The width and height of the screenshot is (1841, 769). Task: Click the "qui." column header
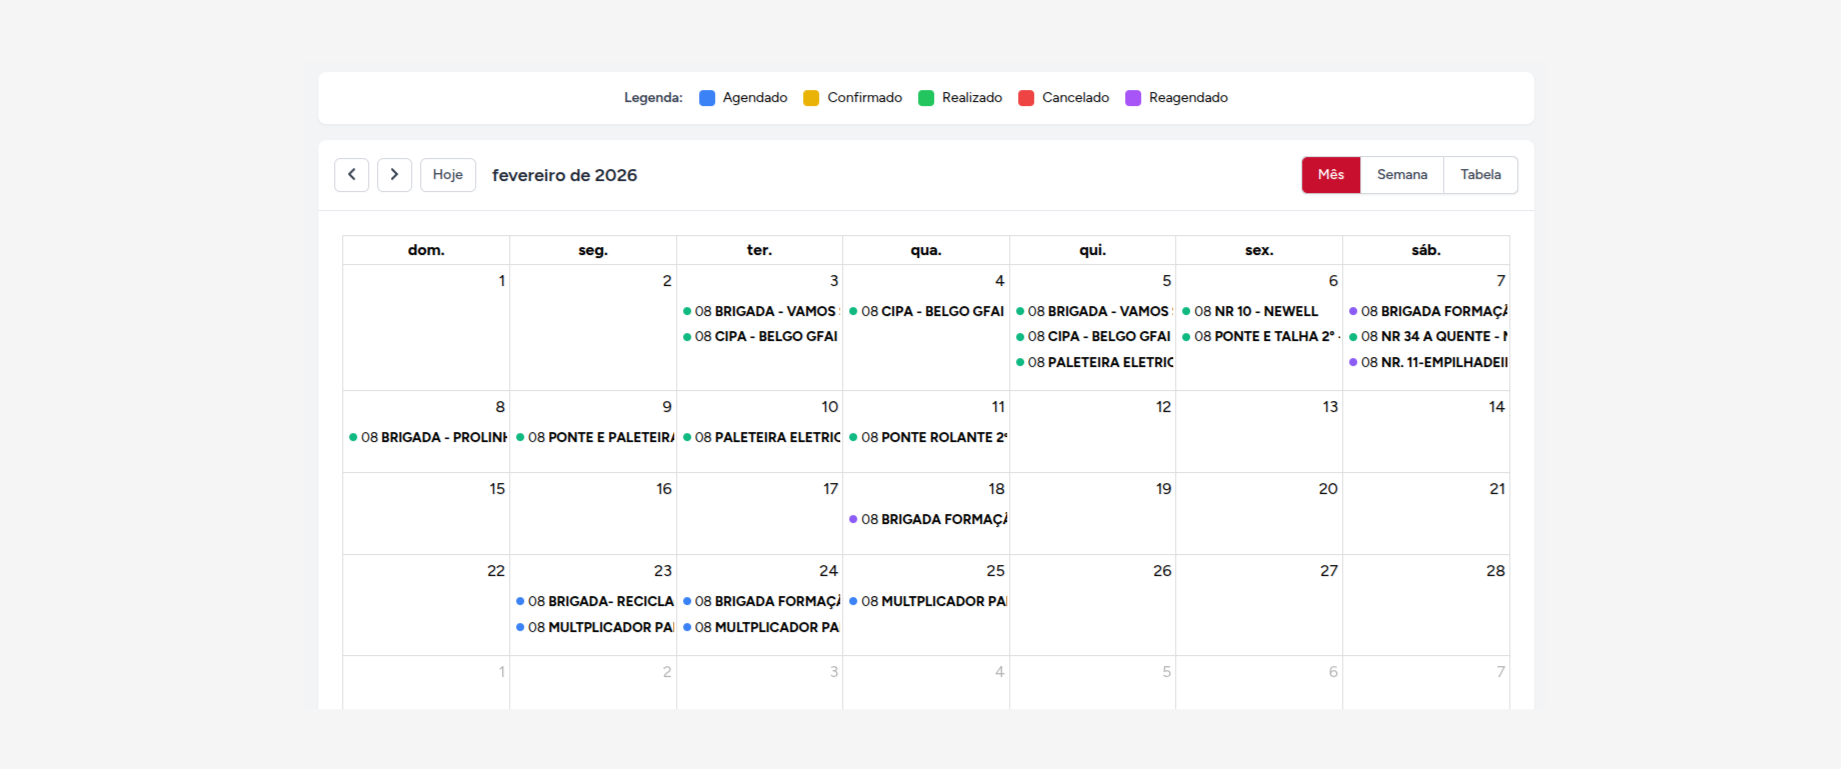pyautogui.click(x=1092, y=250)
